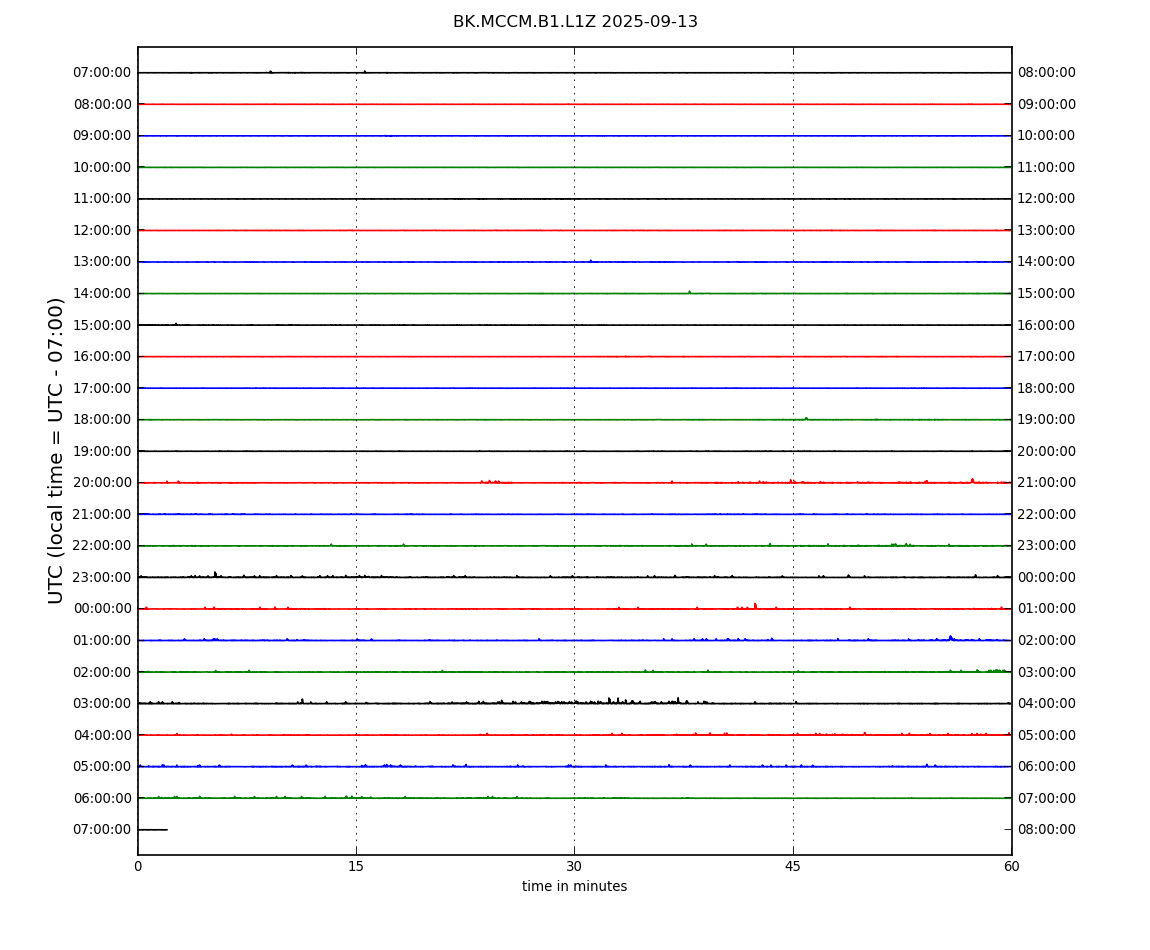Click the 'time in minutes' x-axis label

pos(574,886)
